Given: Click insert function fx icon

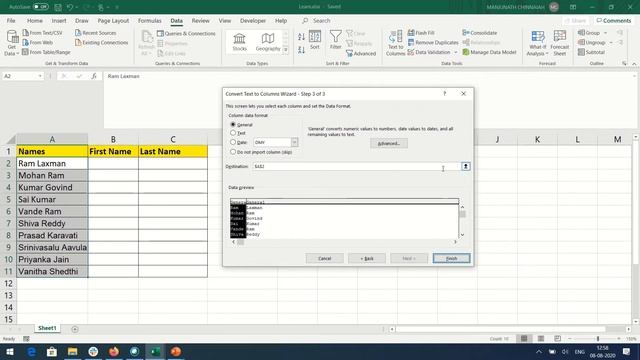Looking at the screenshot, I should 94,76.
